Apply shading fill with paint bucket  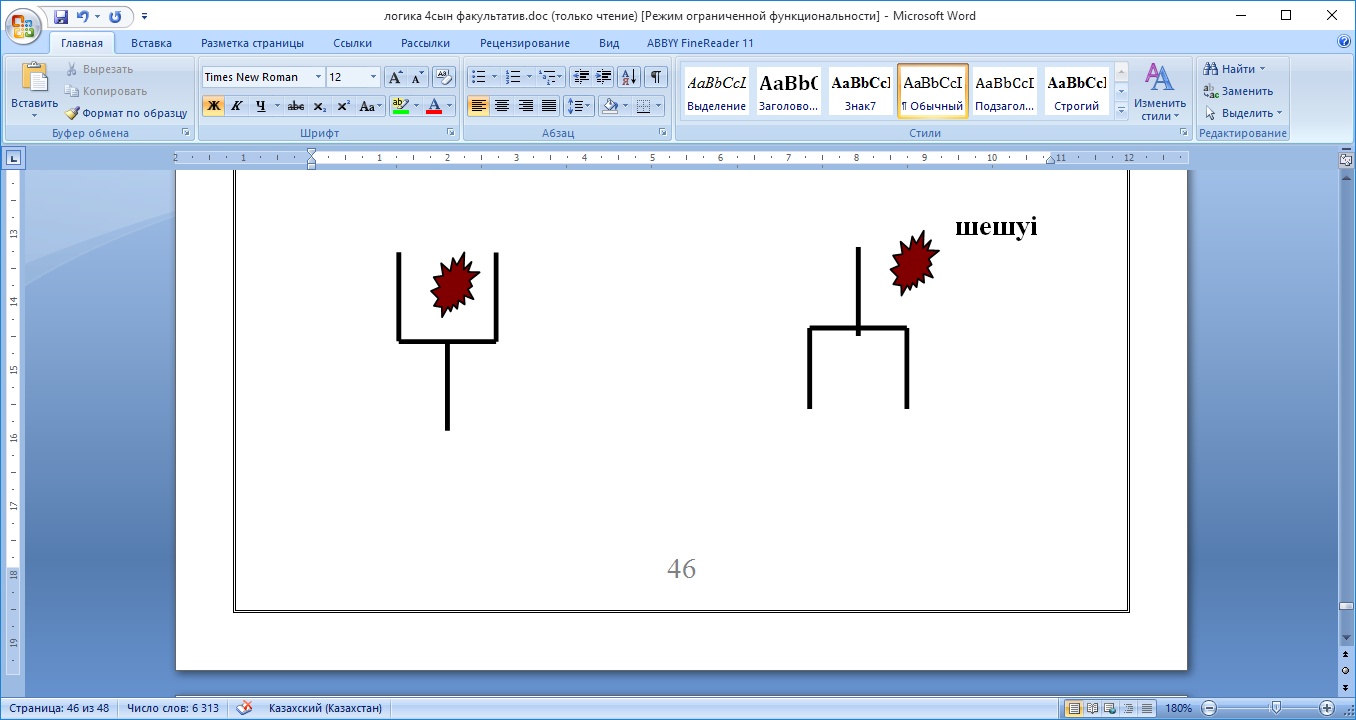pos(609,106)
